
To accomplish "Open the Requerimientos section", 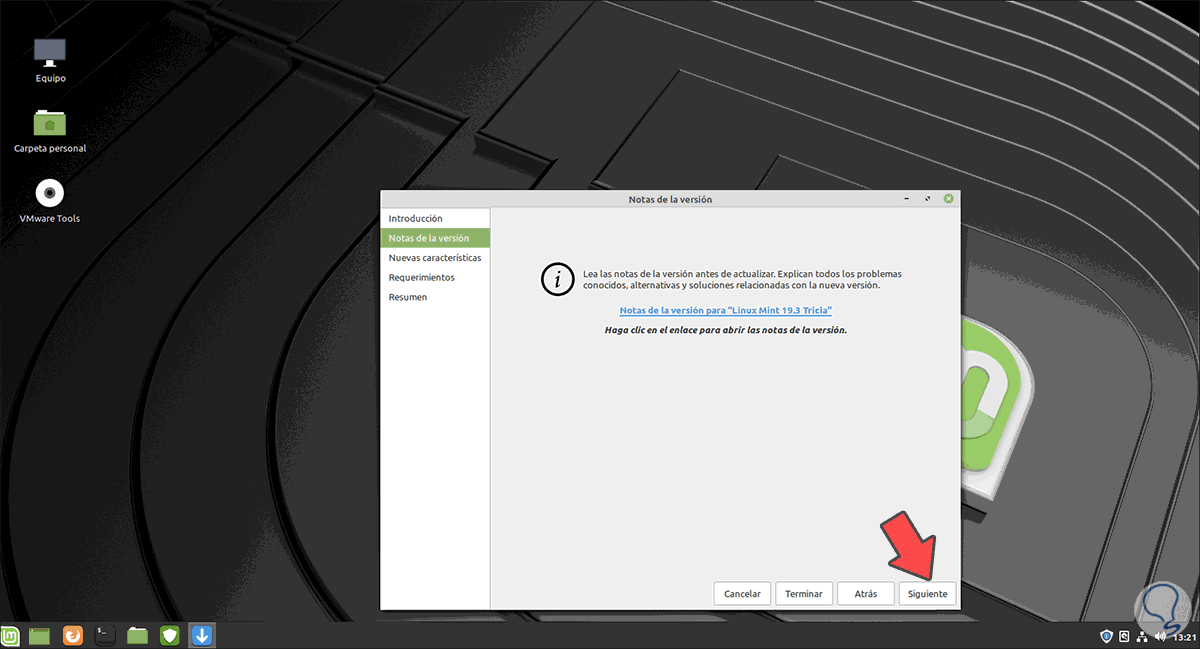I will (x=424, y=277).
